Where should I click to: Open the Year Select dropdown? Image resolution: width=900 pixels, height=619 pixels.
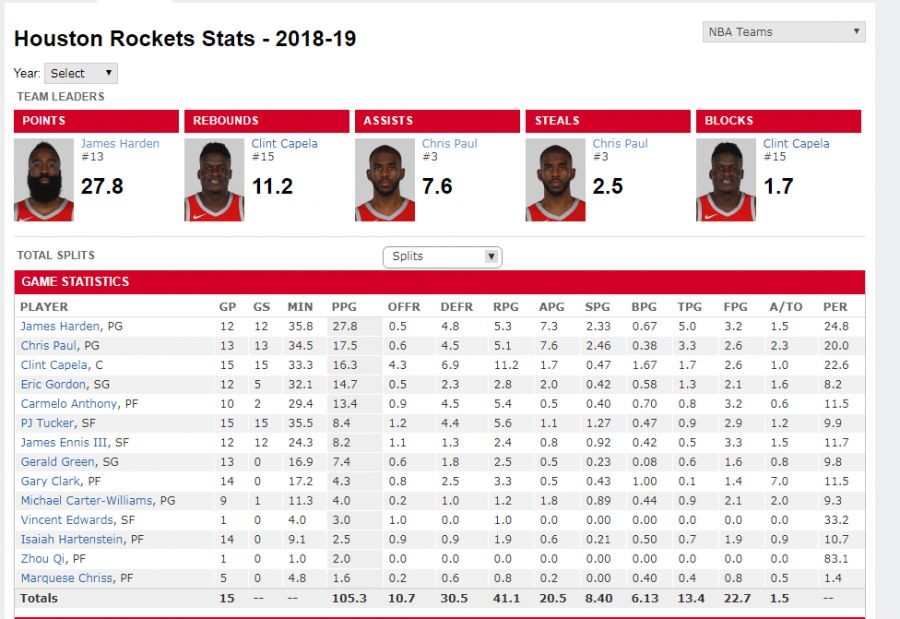pyautogui.click(x=81, y=73)
